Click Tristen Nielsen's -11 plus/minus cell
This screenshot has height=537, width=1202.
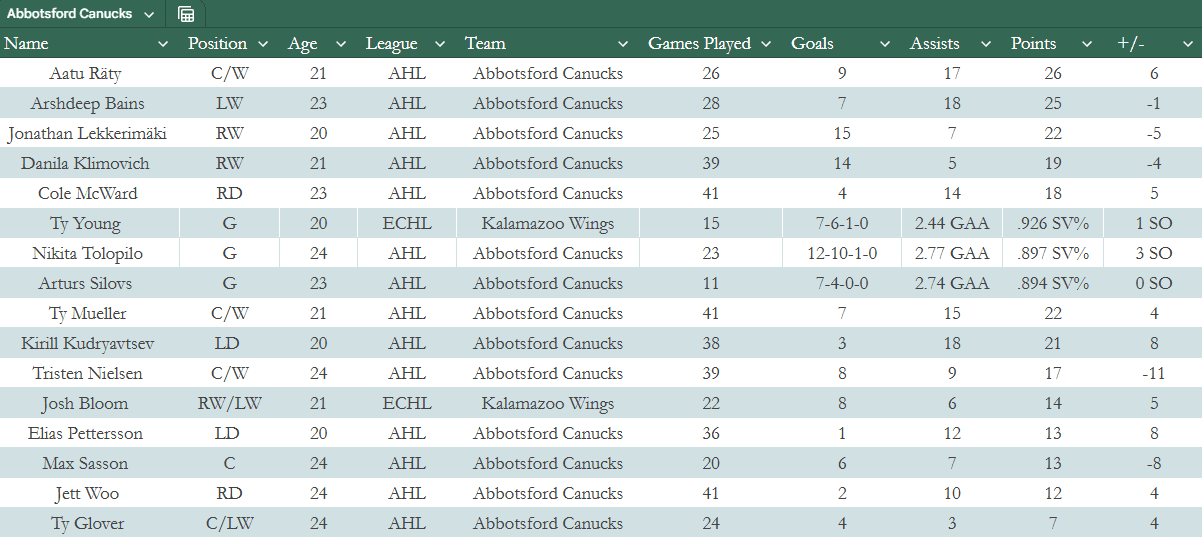[x=1154, y=374]
